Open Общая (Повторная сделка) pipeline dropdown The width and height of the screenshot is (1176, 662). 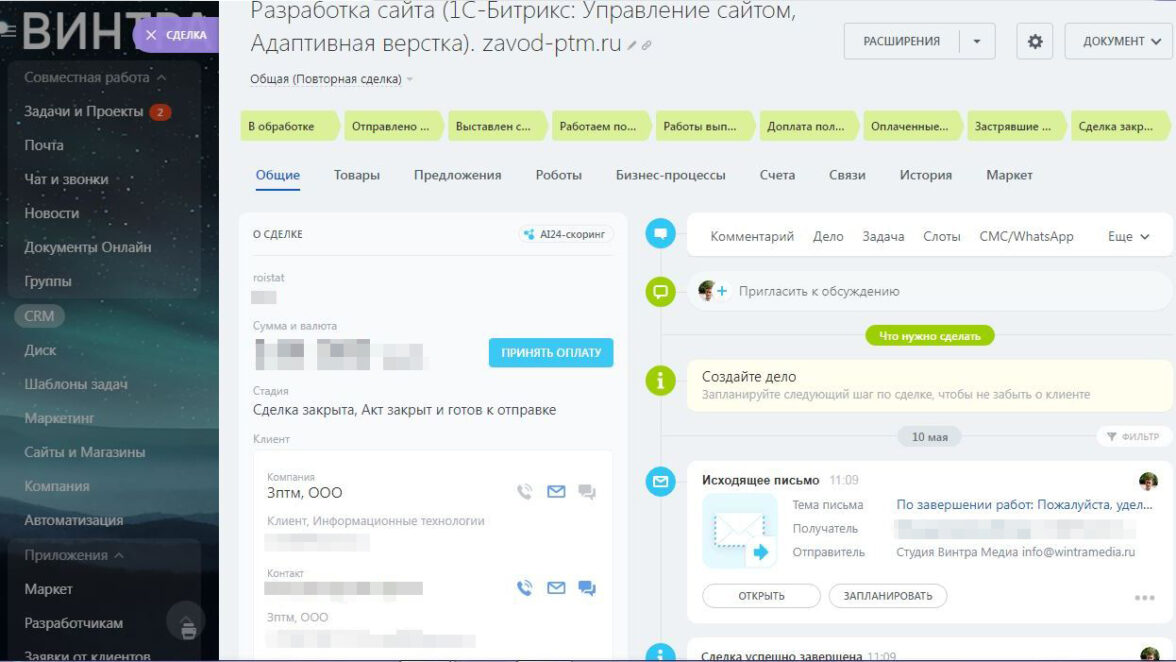point(332,79)
